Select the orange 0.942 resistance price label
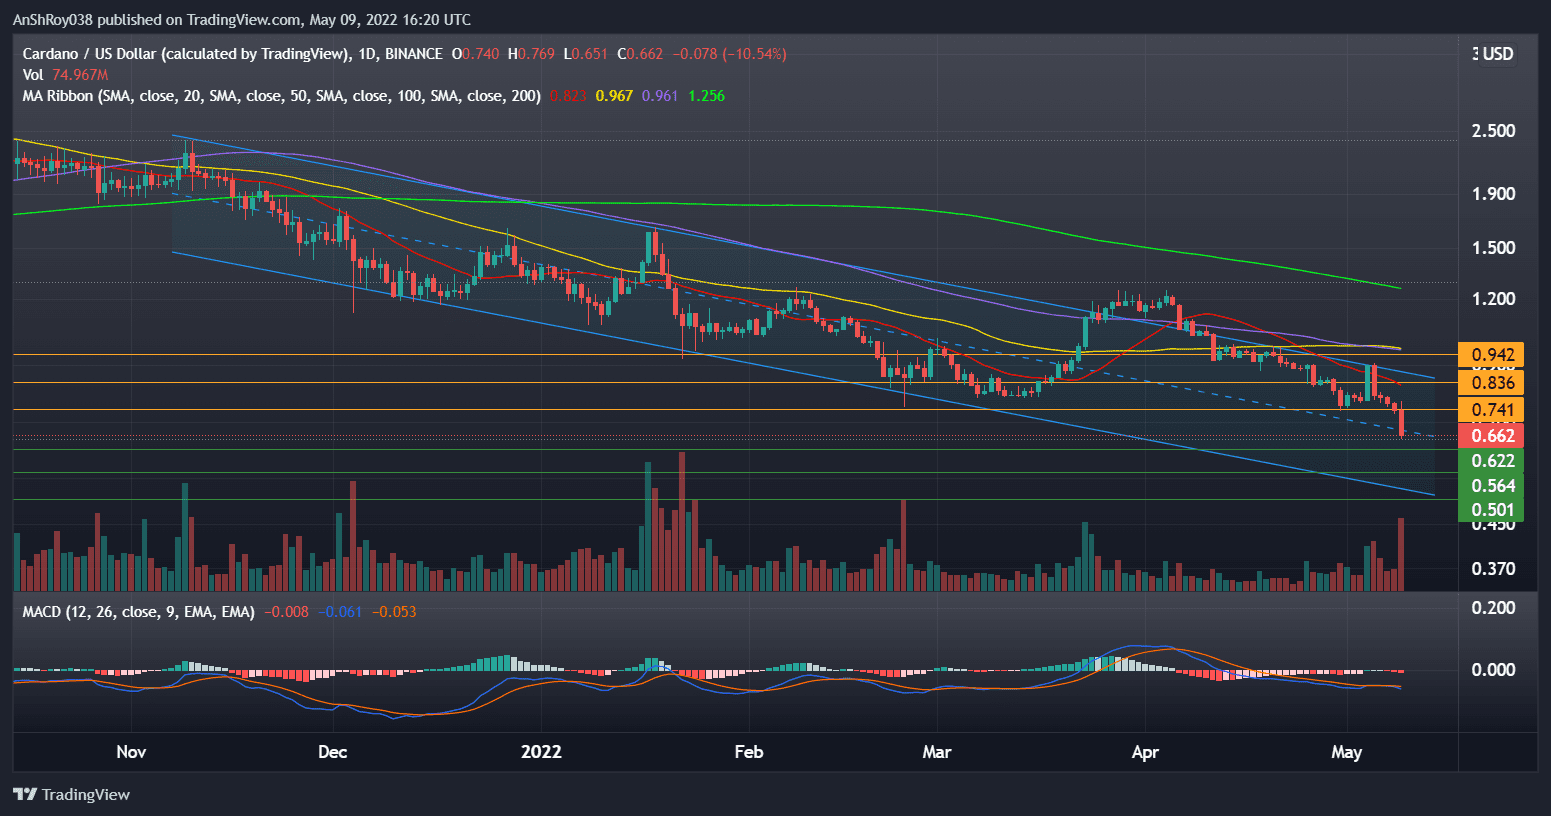The height and width of the screenshot is (816, 1551). [x=1492, y=355]
